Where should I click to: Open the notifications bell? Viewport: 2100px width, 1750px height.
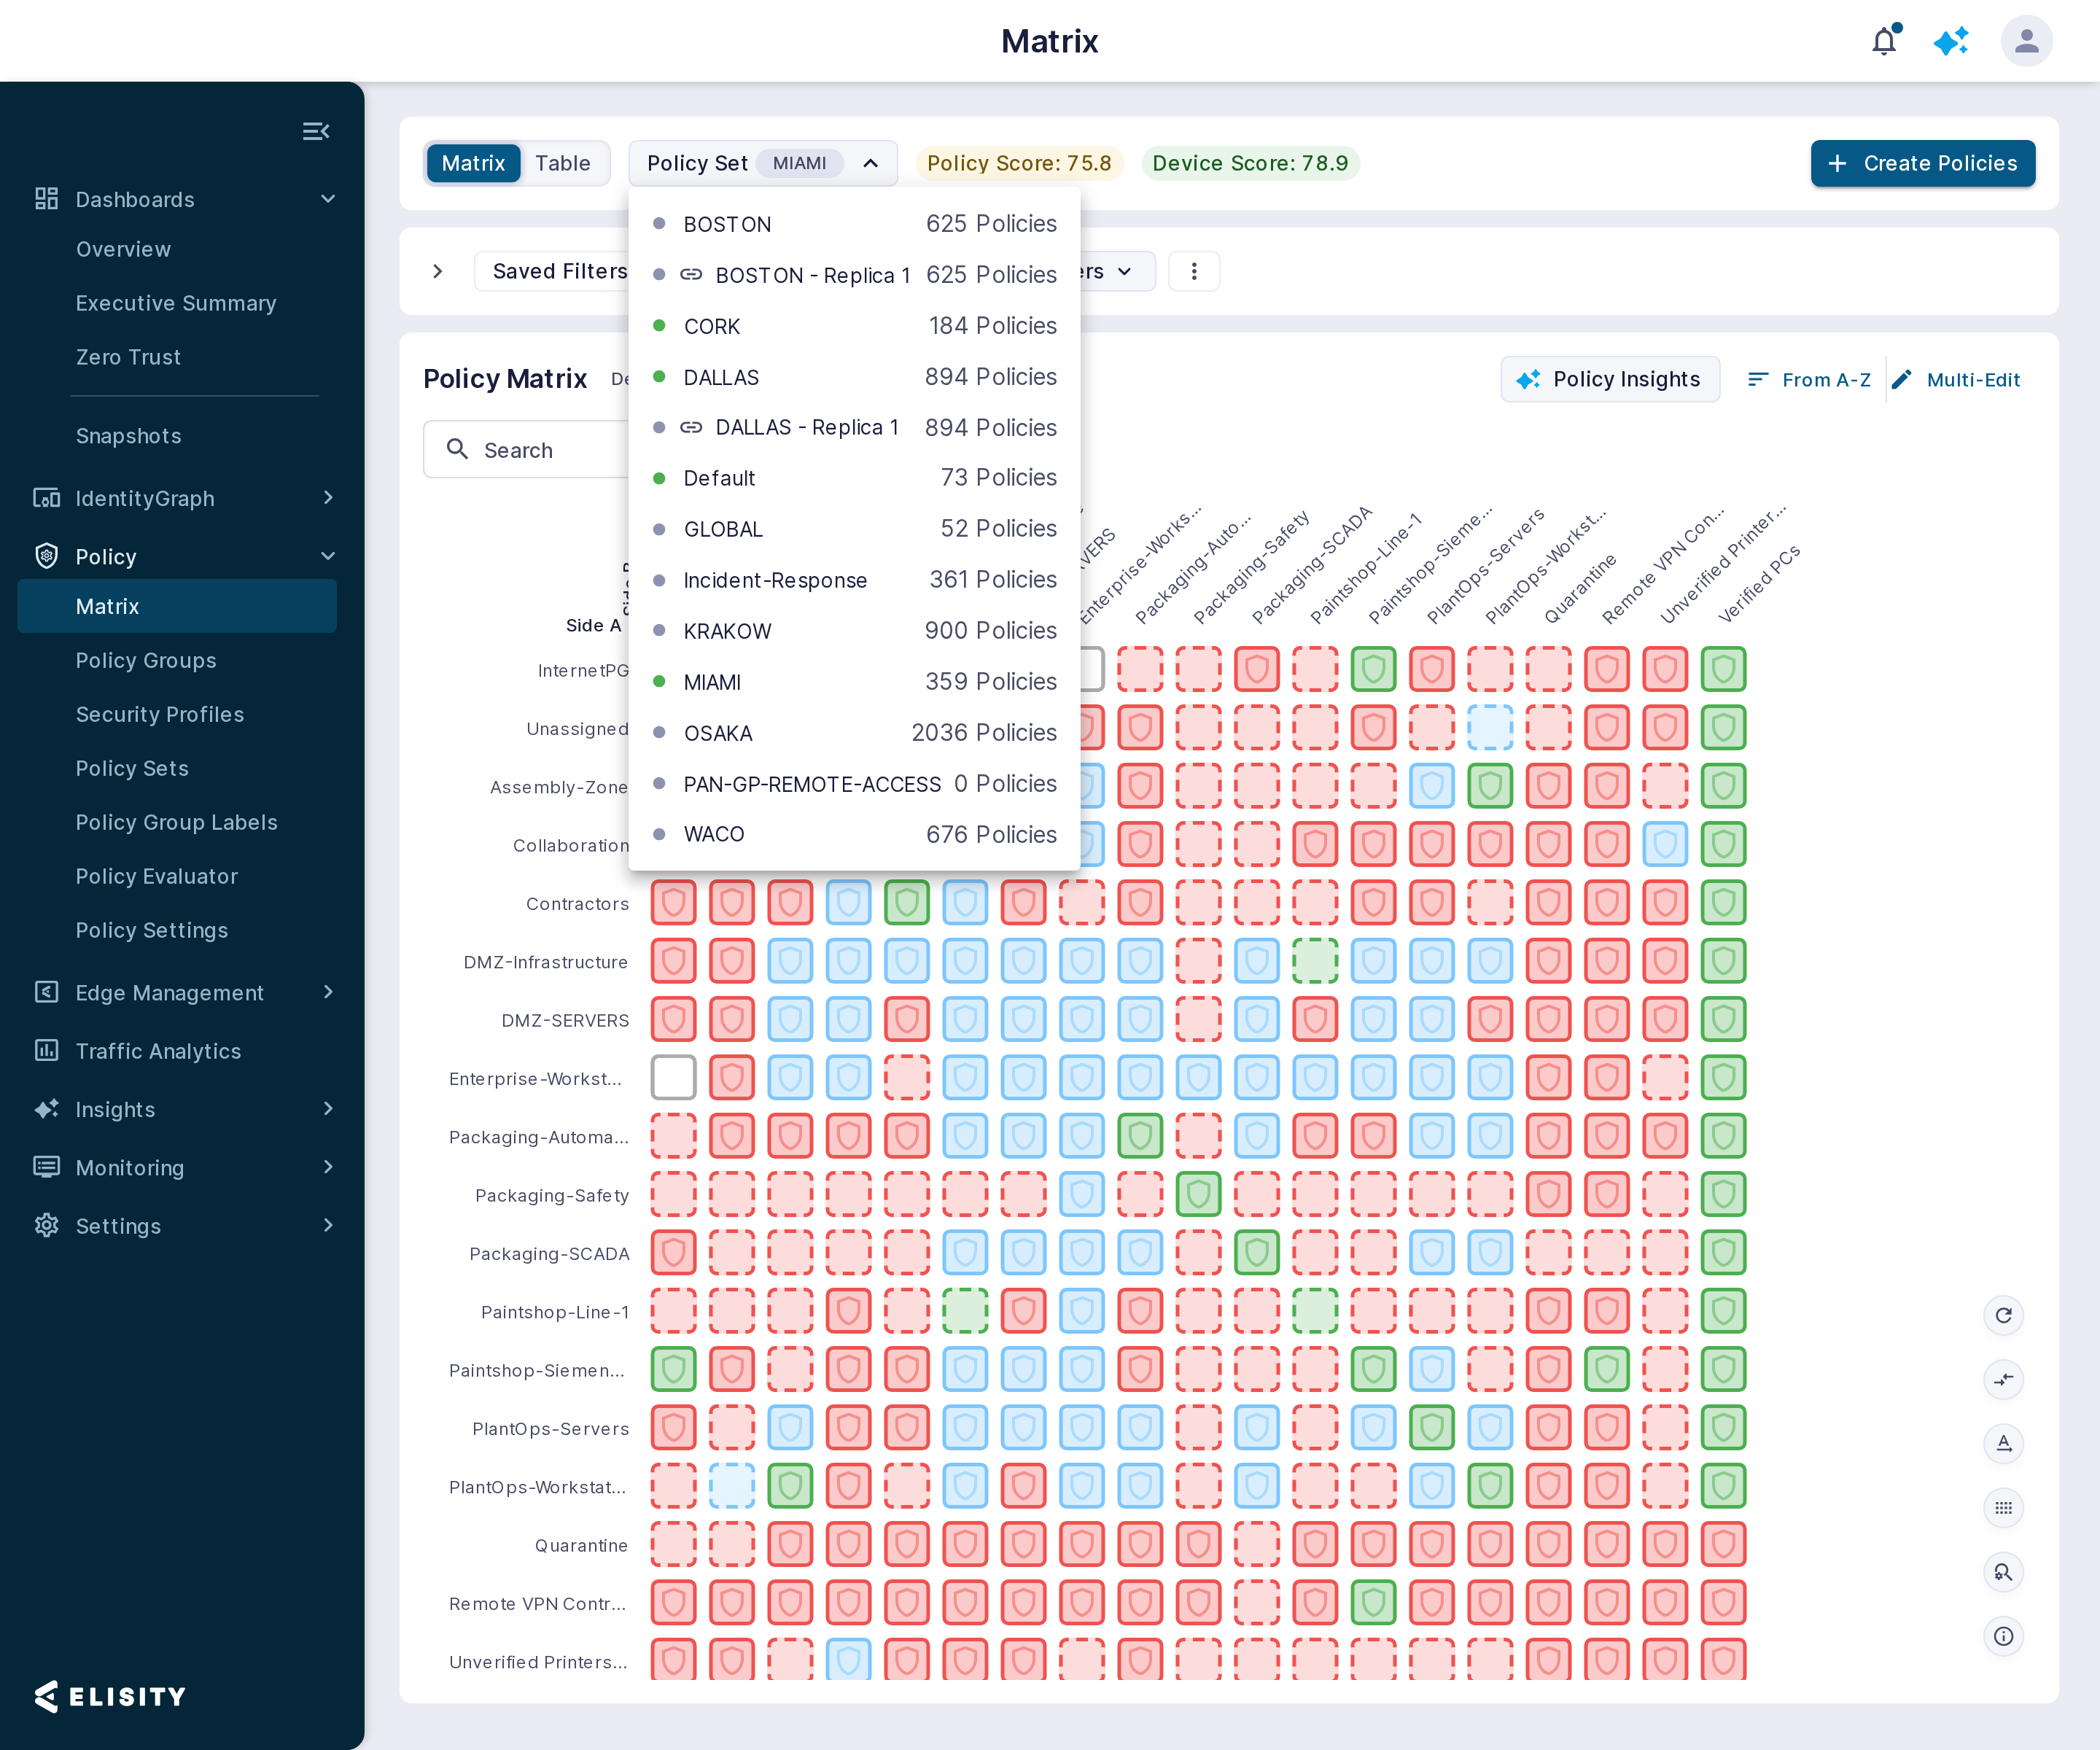pyautogui.click(x=1884, y=41)
